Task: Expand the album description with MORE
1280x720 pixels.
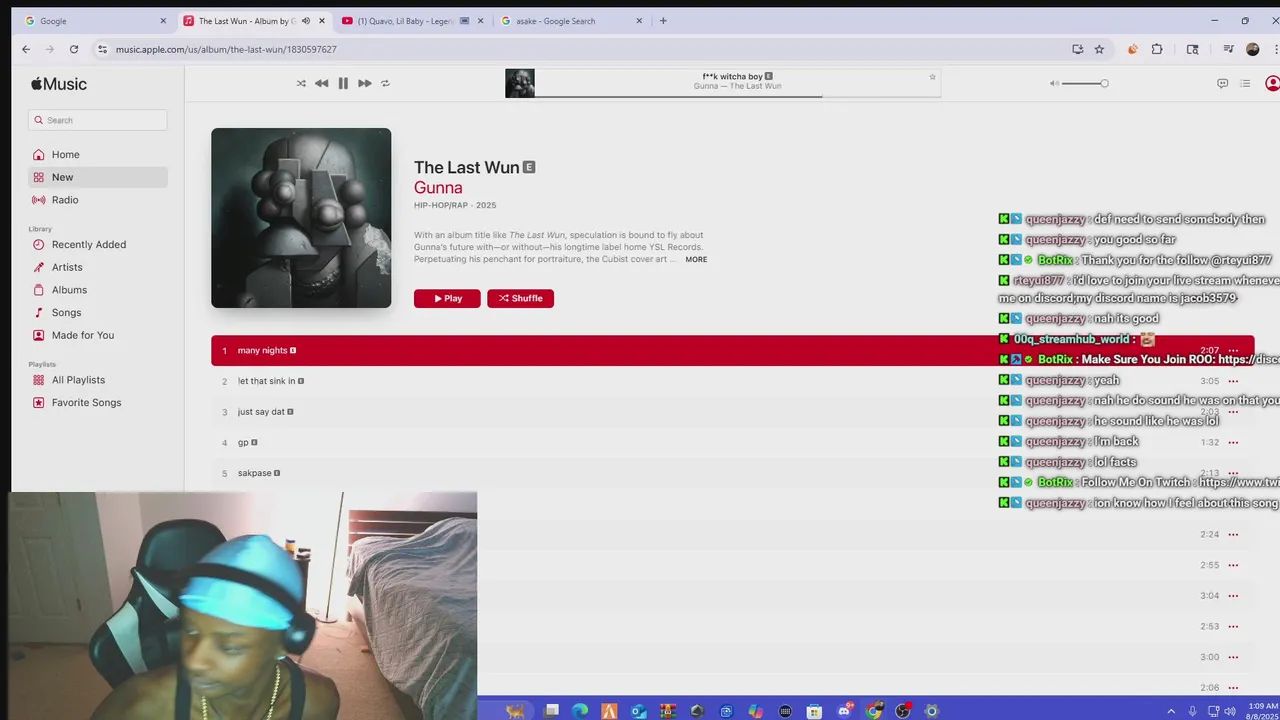Action: tap(696, 259)
